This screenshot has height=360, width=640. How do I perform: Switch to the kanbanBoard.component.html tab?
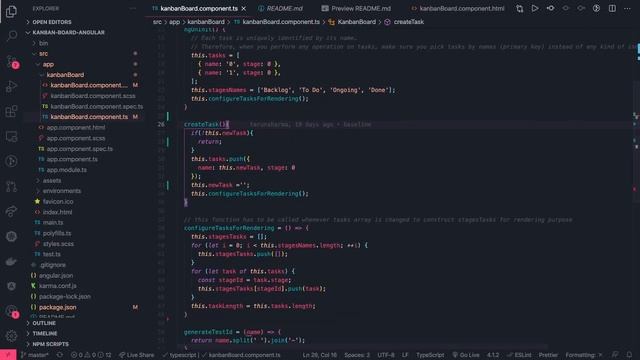pyautogui.click(x=458, y=8)
